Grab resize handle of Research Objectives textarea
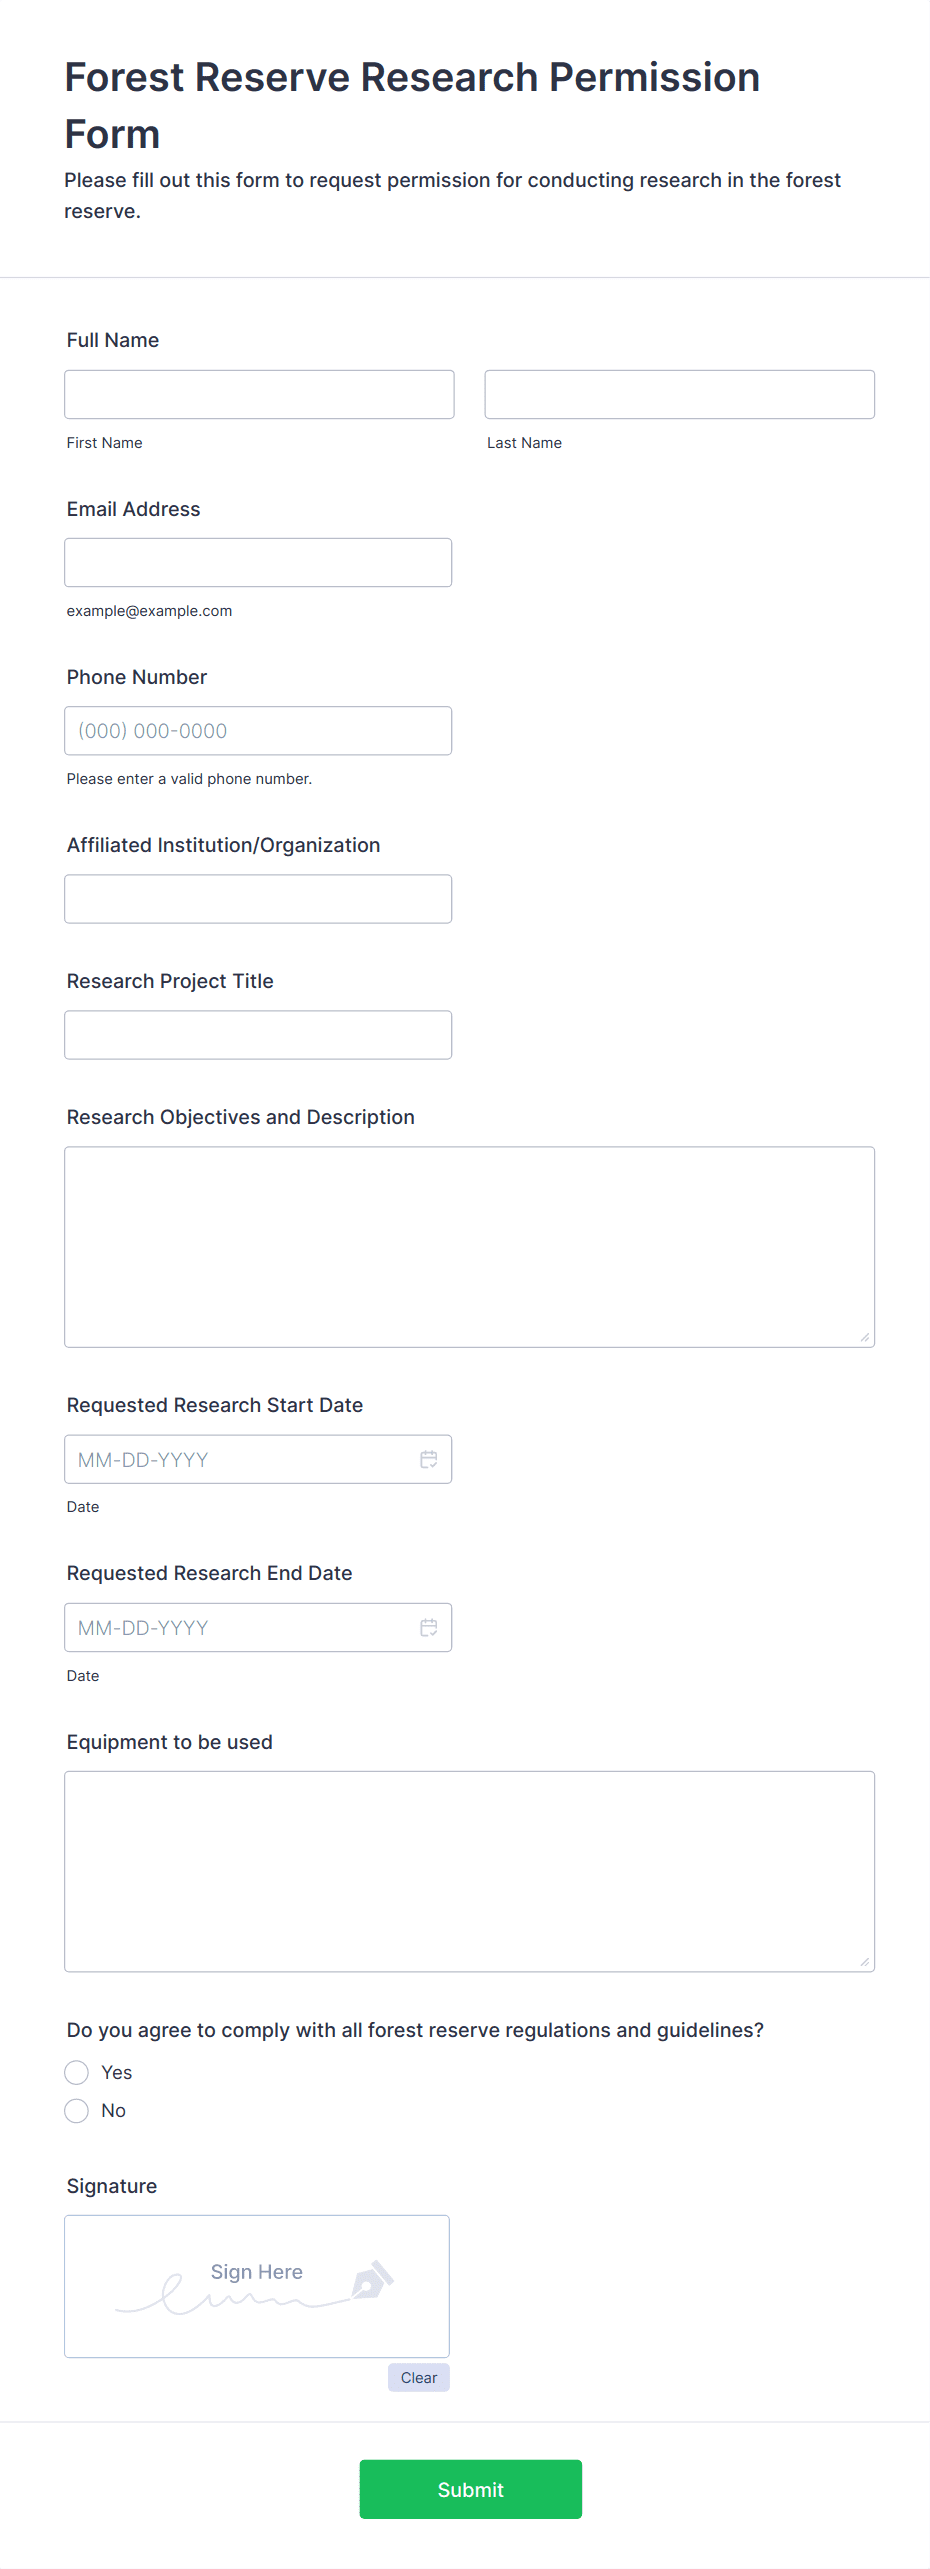The image size is (930, 2569). coord(865,1337)
